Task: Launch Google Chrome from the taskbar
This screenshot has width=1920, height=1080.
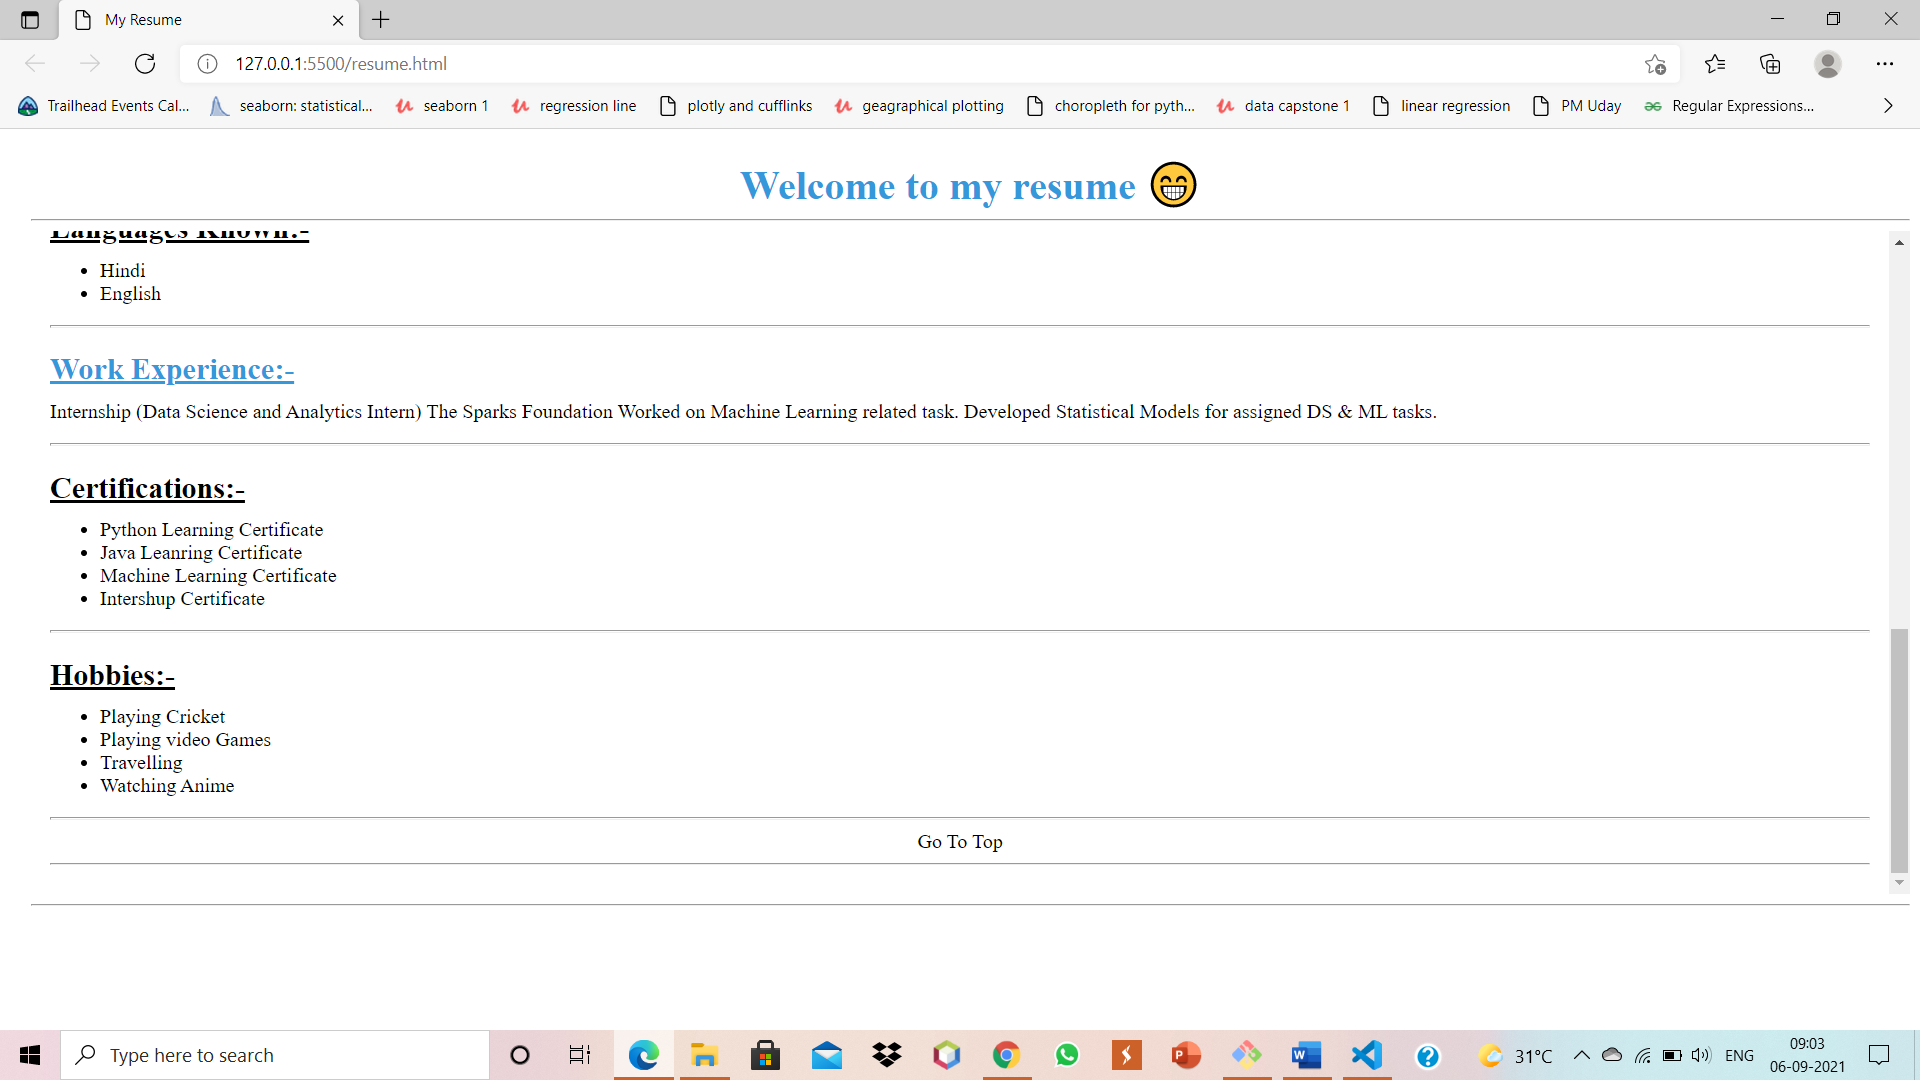Action: (x=1006, y=1055)
